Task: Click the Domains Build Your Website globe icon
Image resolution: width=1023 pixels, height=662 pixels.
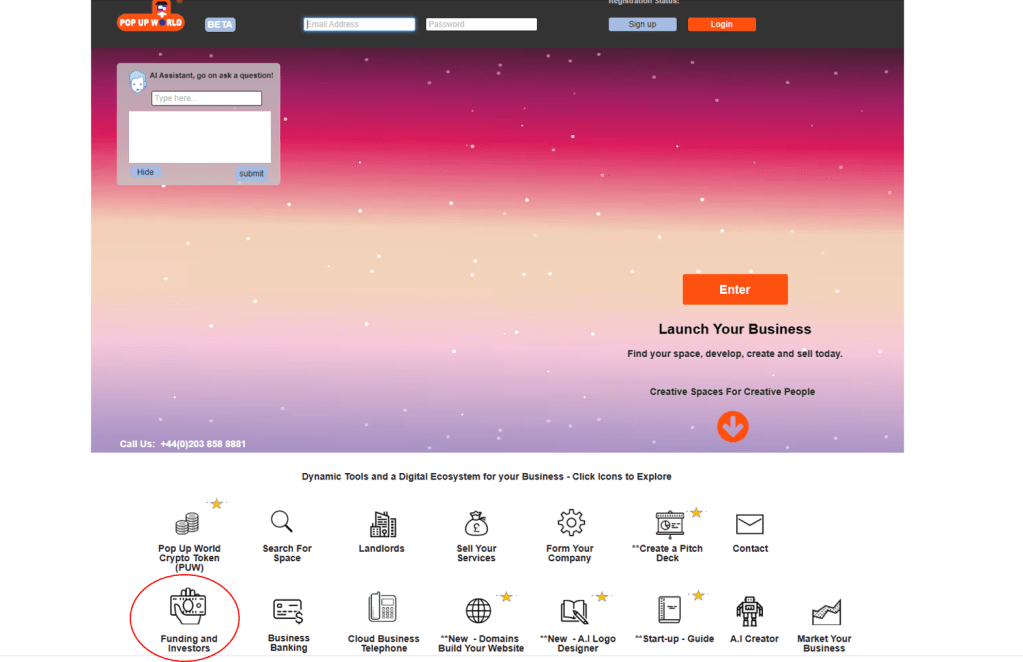Action: pyautogui.click(x=479, y=610)
